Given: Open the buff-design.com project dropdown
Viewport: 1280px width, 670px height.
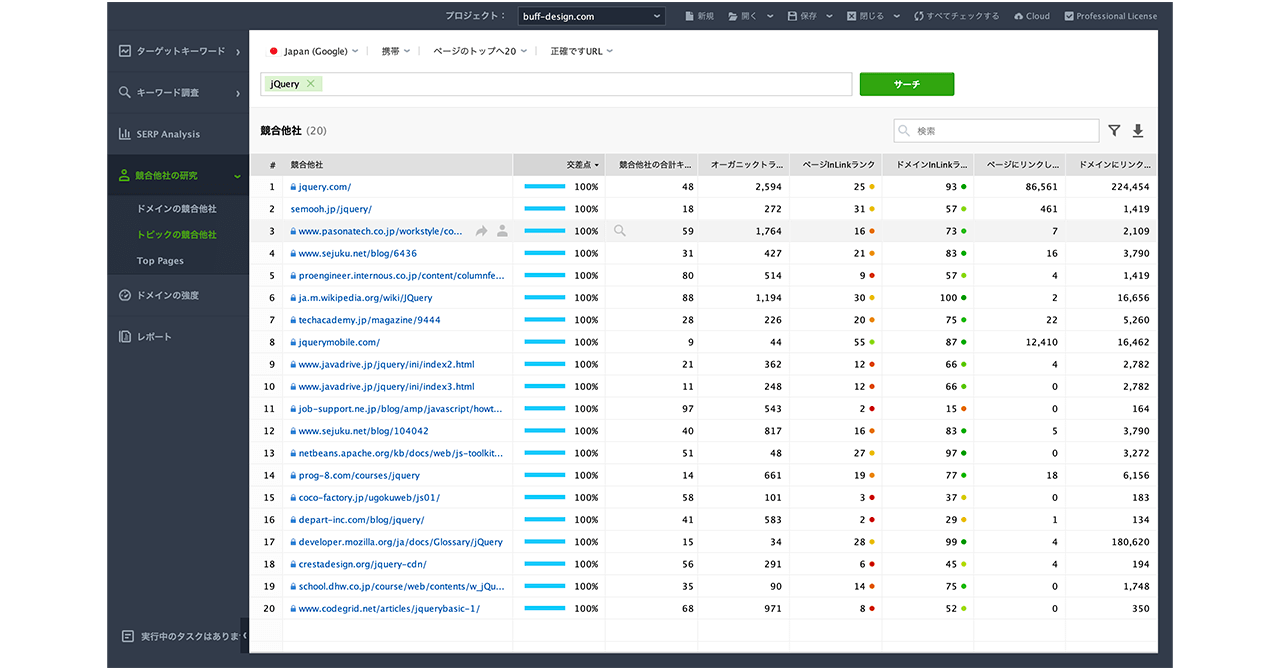Looking at the screenshot, I should pos(591,16).
